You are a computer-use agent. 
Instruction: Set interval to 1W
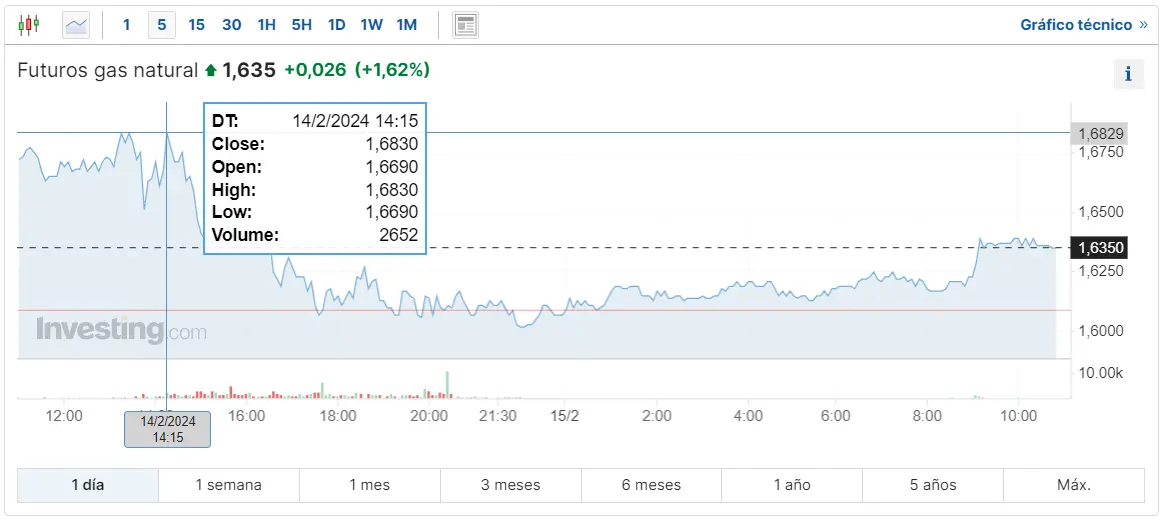(371, 25)
